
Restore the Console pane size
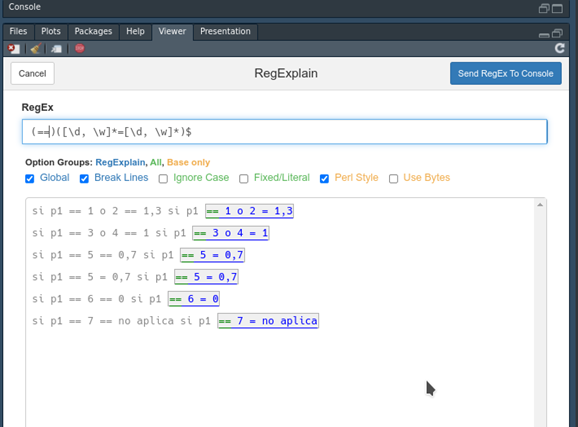point(544,8)
